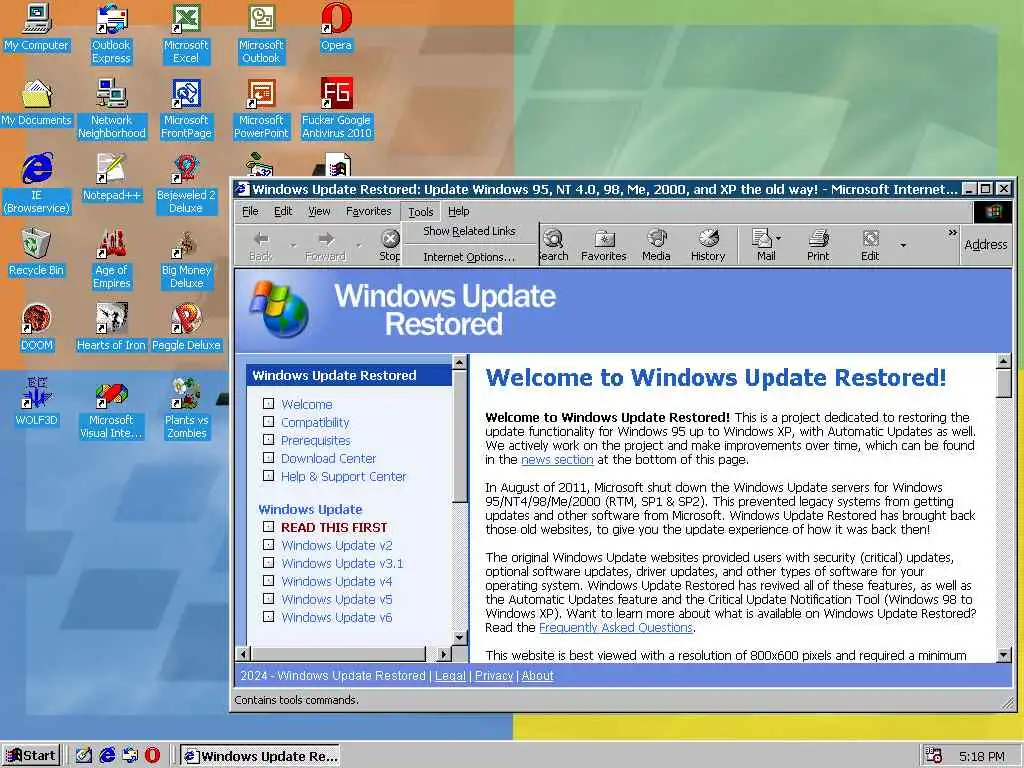
Task: Click sidebar scroll down arrow
Action: pyautogui.click(x=460, y=638)
